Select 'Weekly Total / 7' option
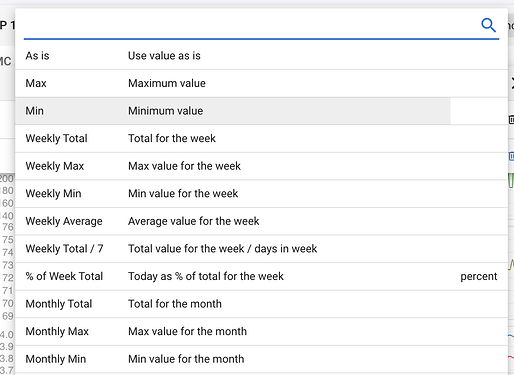 pos(261,249)
